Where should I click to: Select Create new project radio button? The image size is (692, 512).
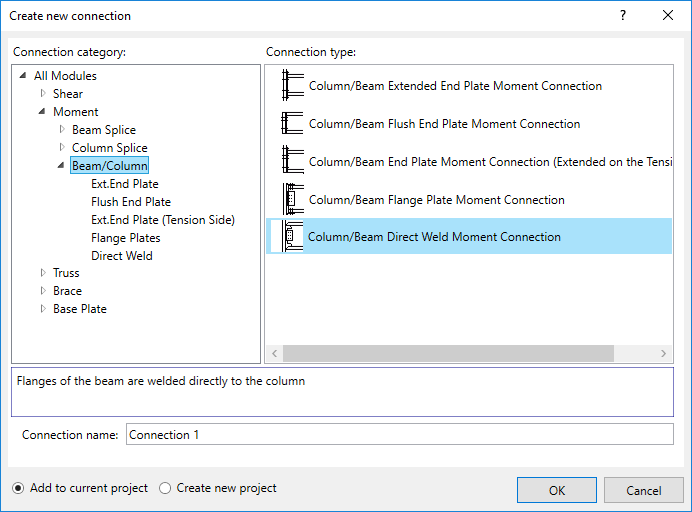tap(165, 488)
